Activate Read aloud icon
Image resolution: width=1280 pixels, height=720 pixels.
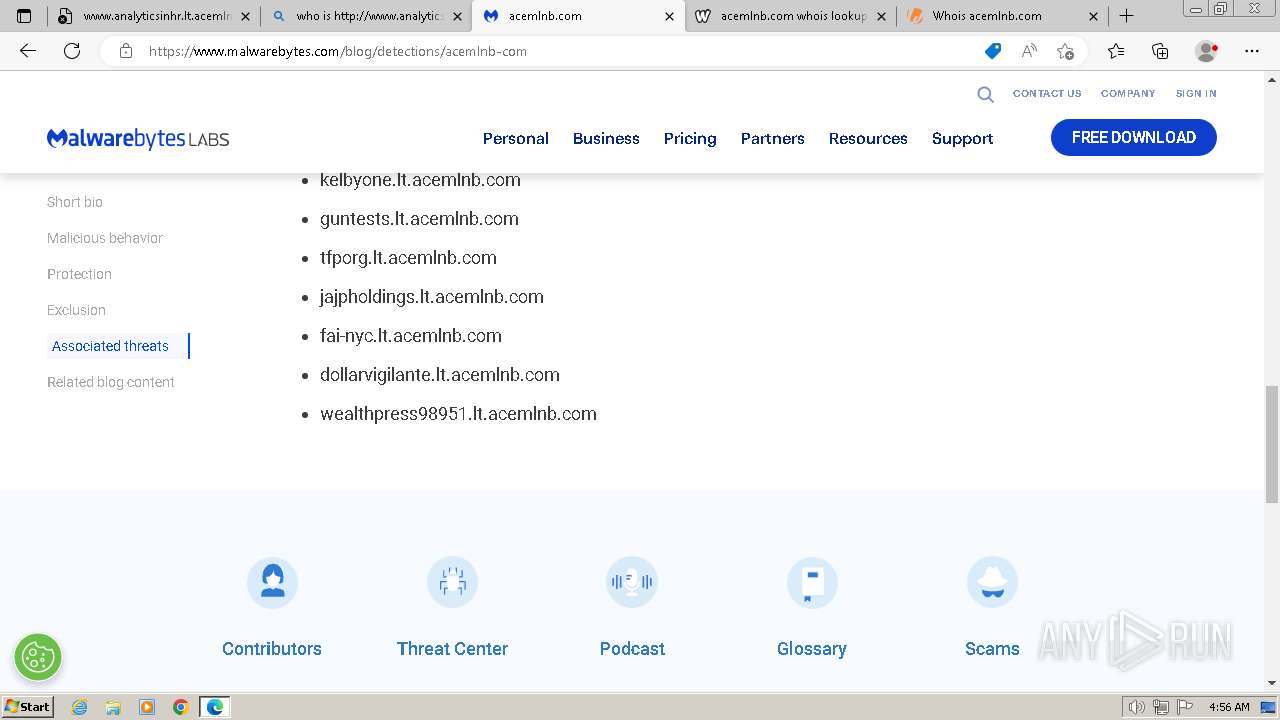point(1029,51)
